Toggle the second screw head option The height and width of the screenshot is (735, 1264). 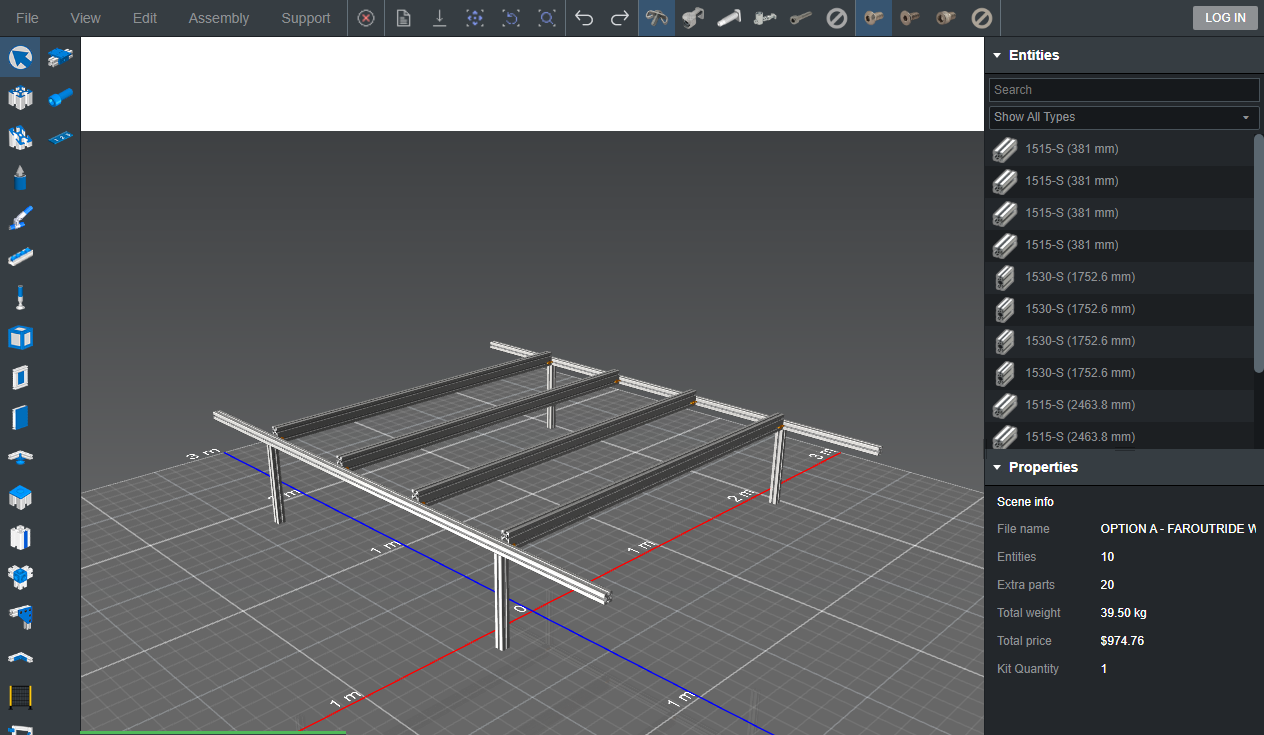[x=910, y=18]
